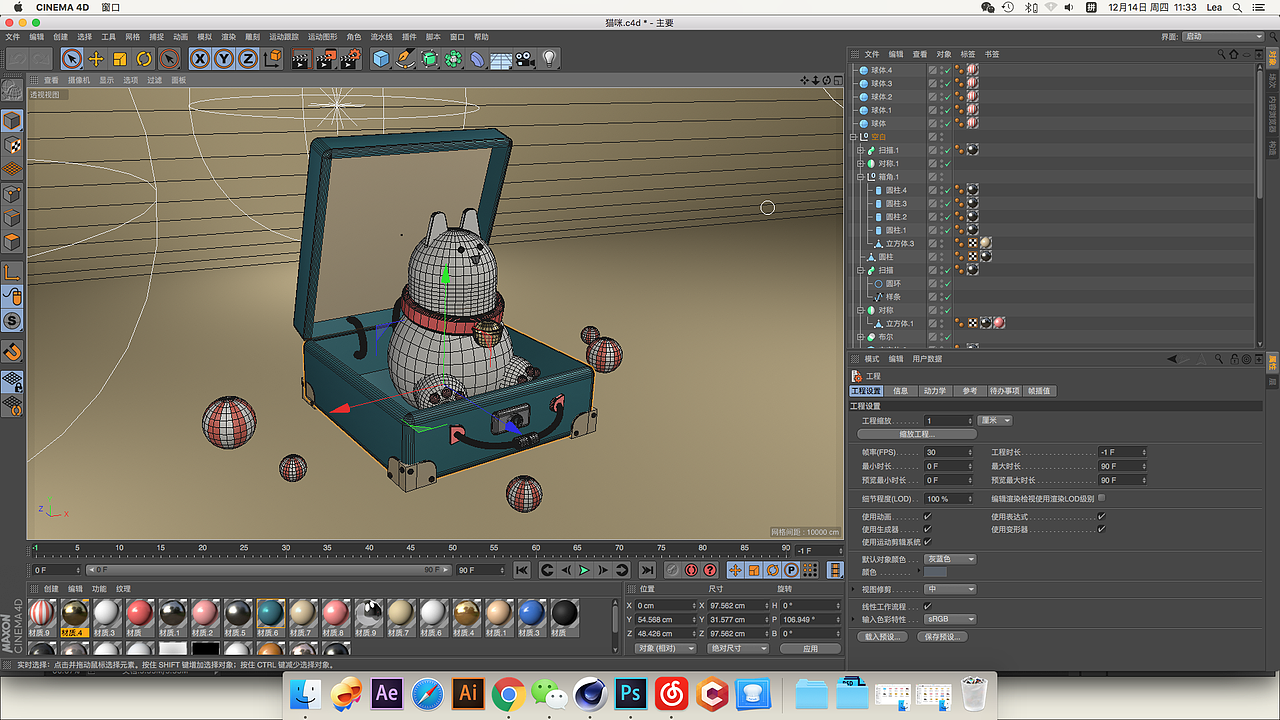The height and width of the screenshot is (720, 1280).
Task: Select the spline pen tool
Action: 405,59
